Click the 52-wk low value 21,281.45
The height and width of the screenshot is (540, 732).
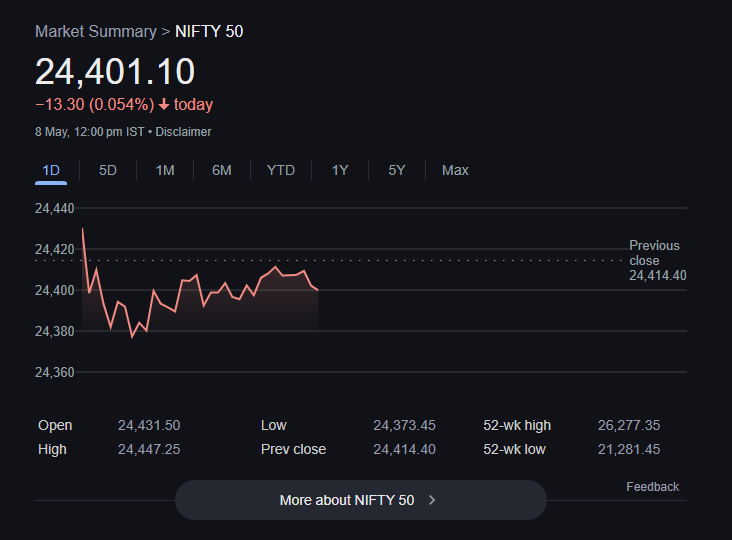click(629, 449)
